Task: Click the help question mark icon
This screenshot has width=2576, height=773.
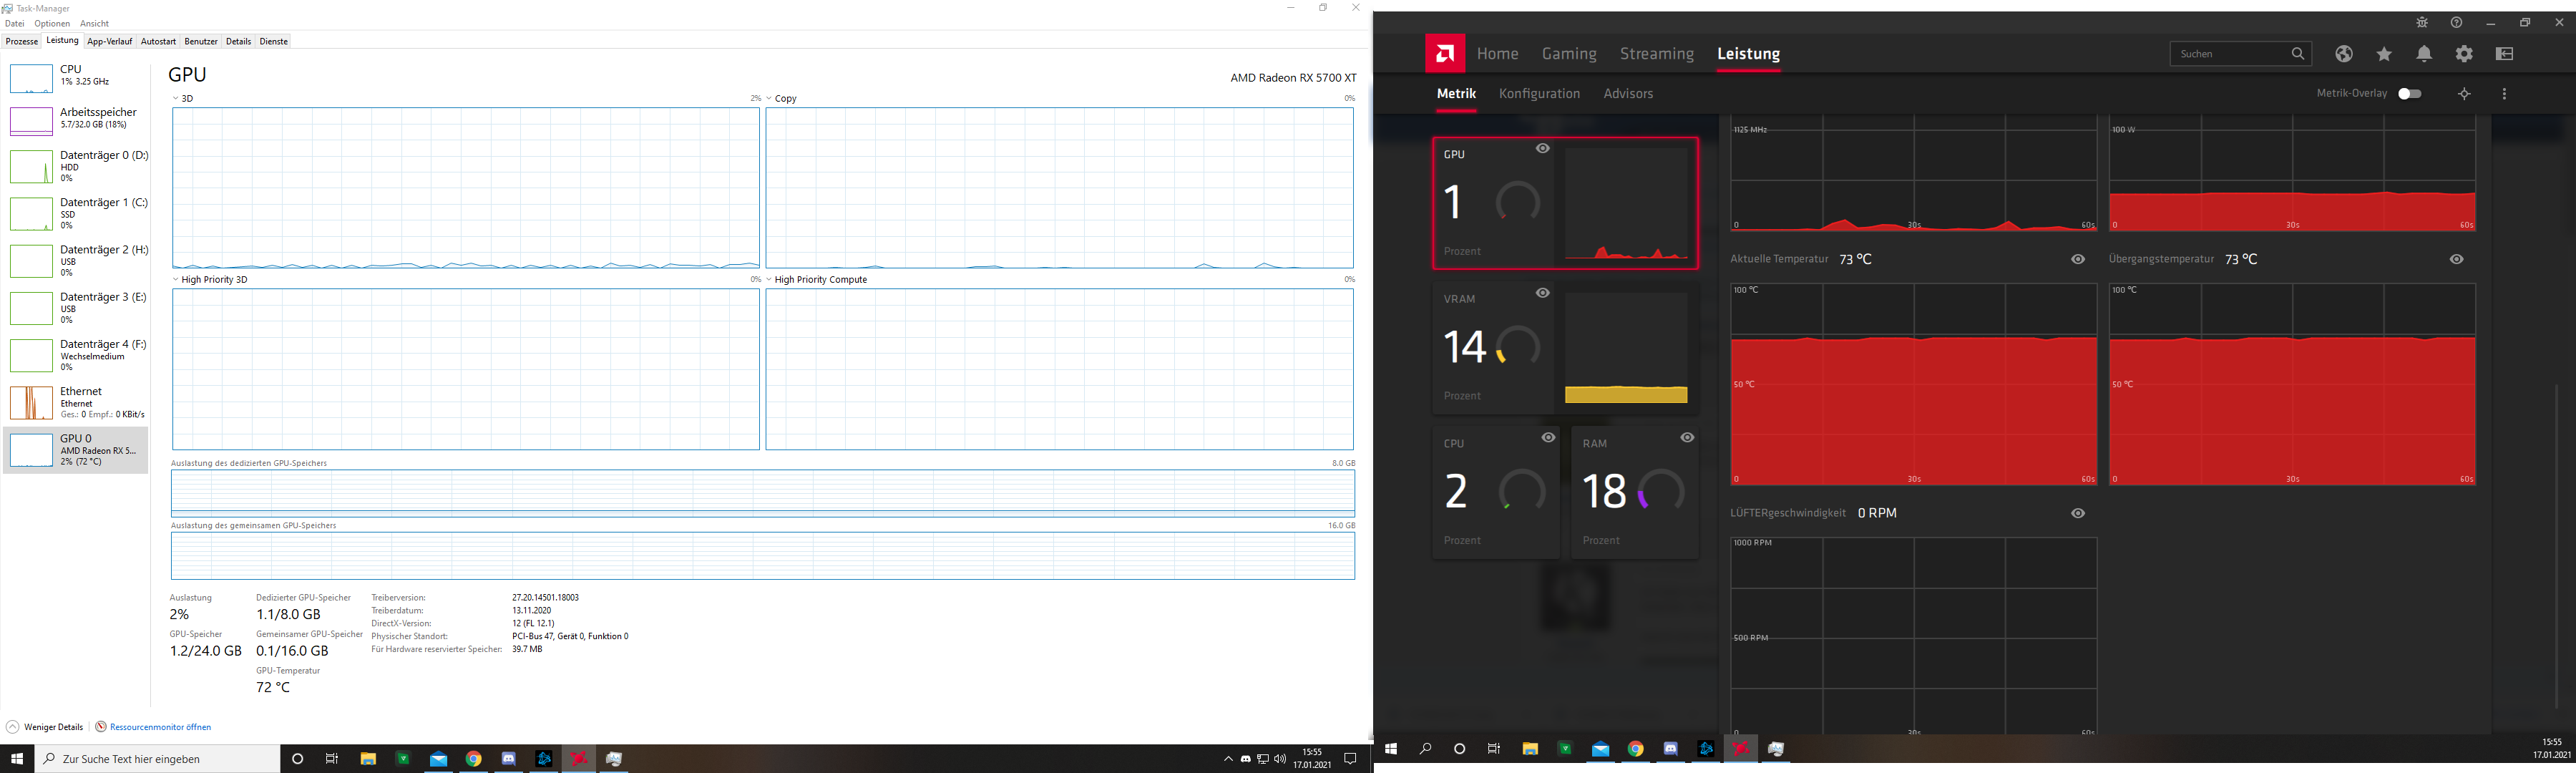Action: coord(2456,23)
